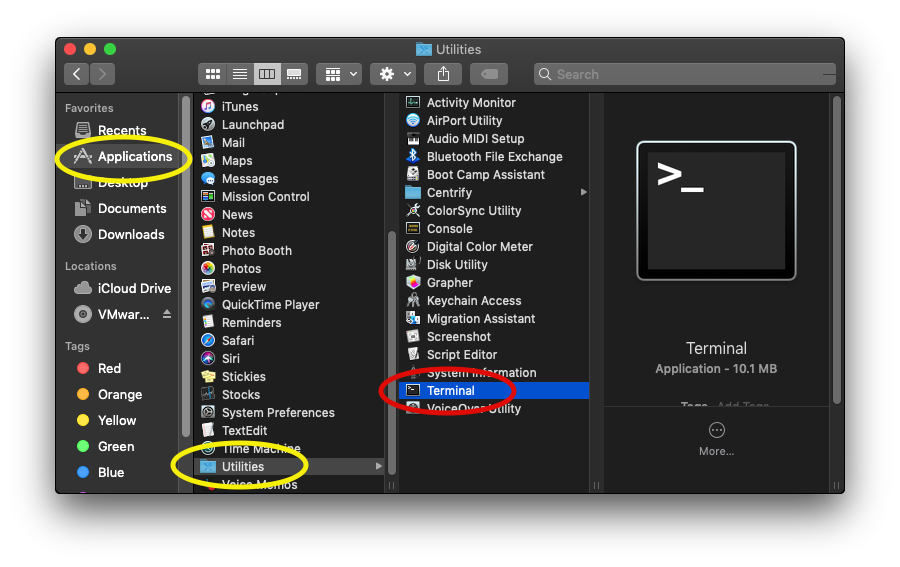Click the More… button in preview
The image size is (900, 567).
tap(716, 438)
